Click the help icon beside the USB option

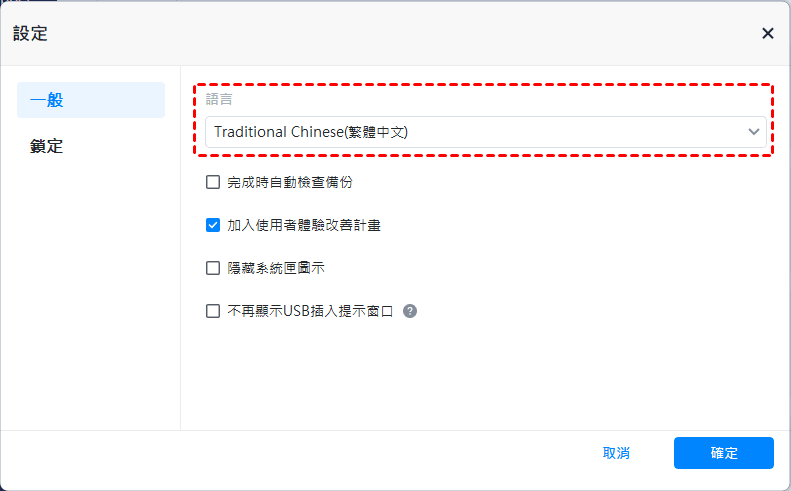410,311
